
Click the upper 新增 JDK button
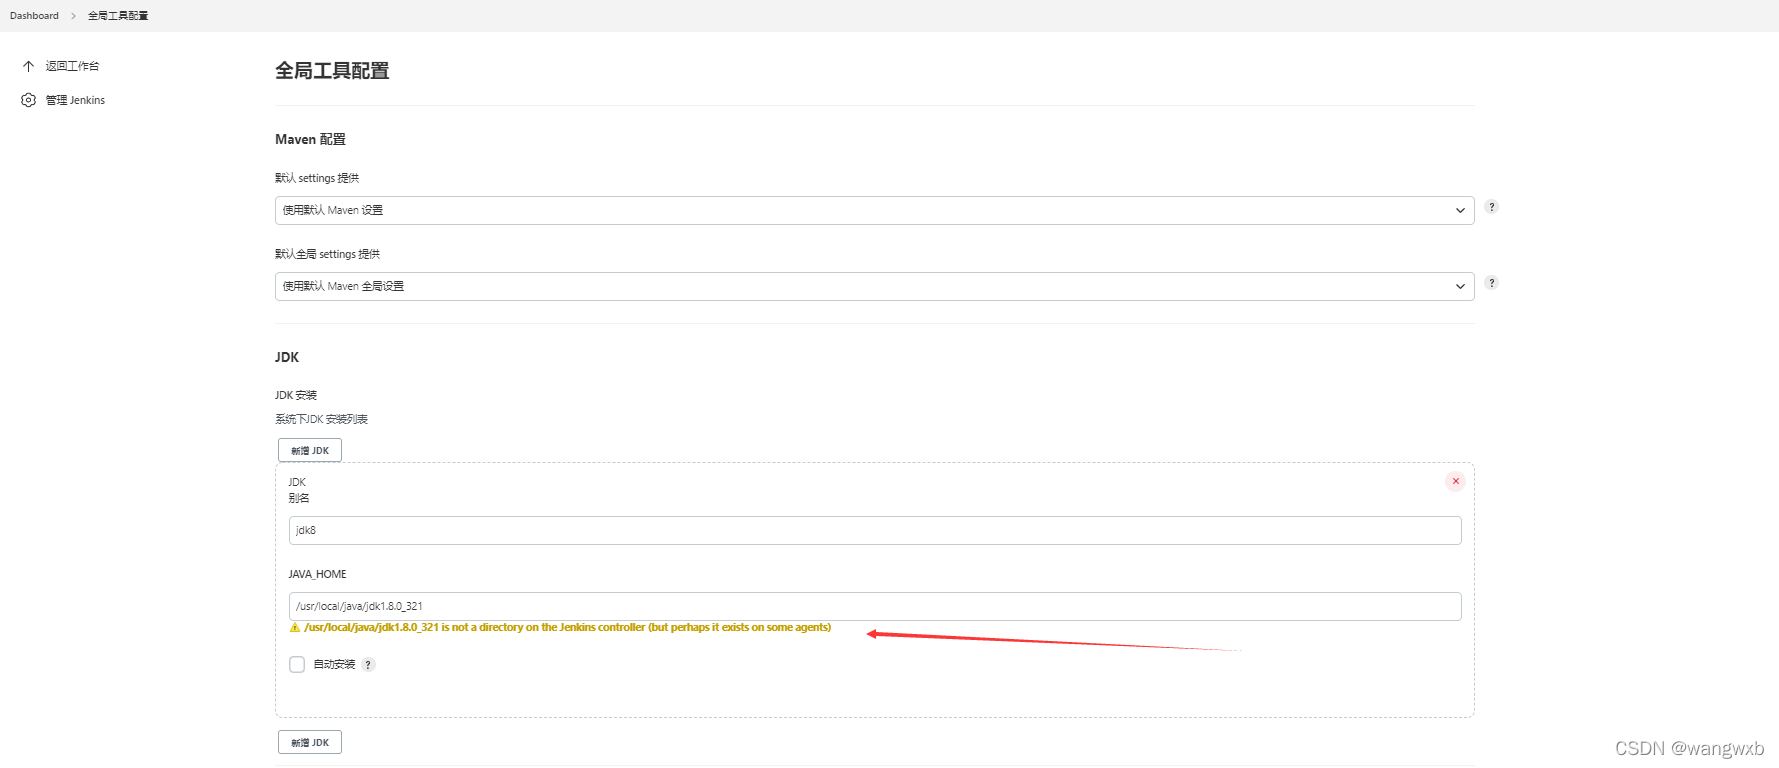310,450
